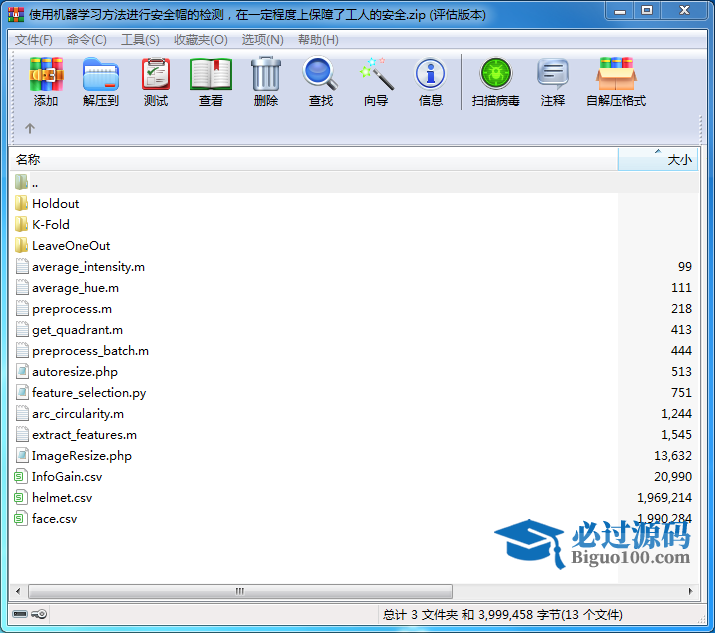Select preprocess_batch.m file name
715x633 pixels.
point(90,351)
